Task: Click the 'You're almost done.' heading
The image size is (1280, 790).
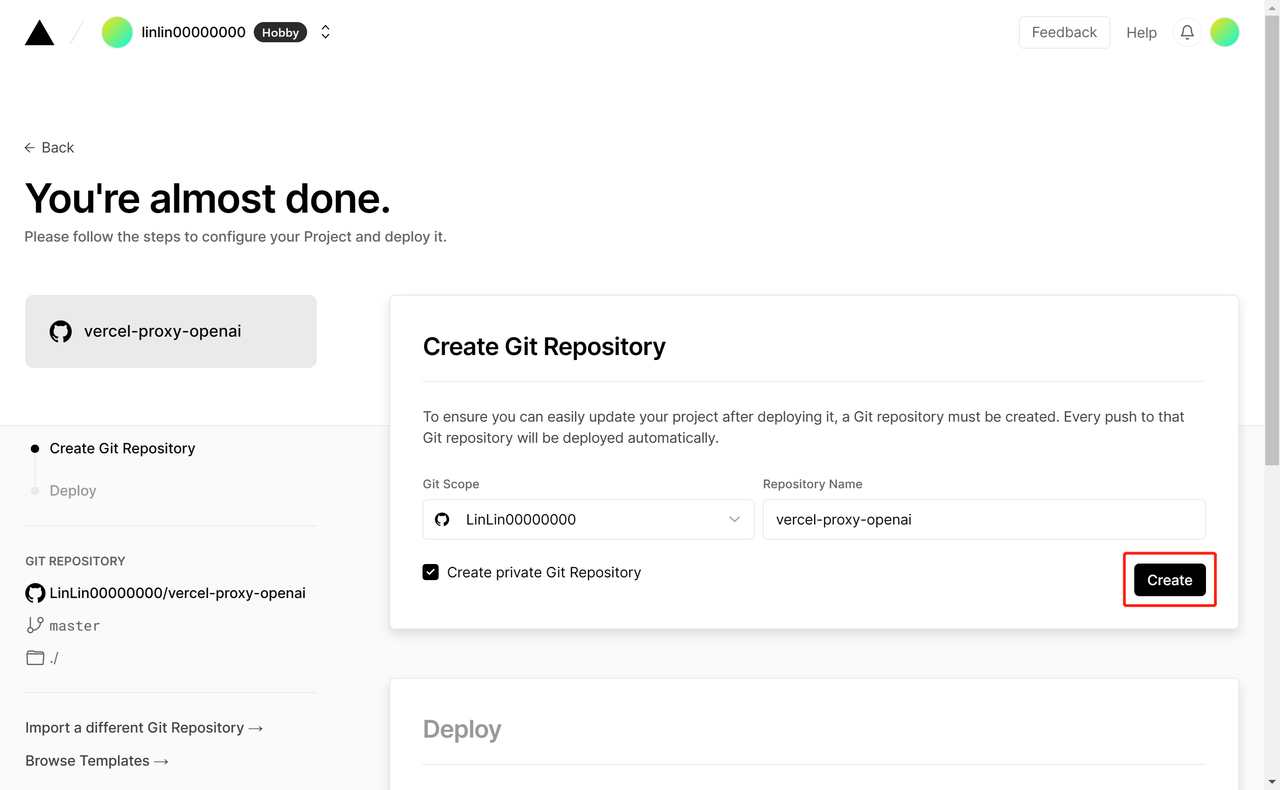Action: pyautogui.click(x=207, y=198)
